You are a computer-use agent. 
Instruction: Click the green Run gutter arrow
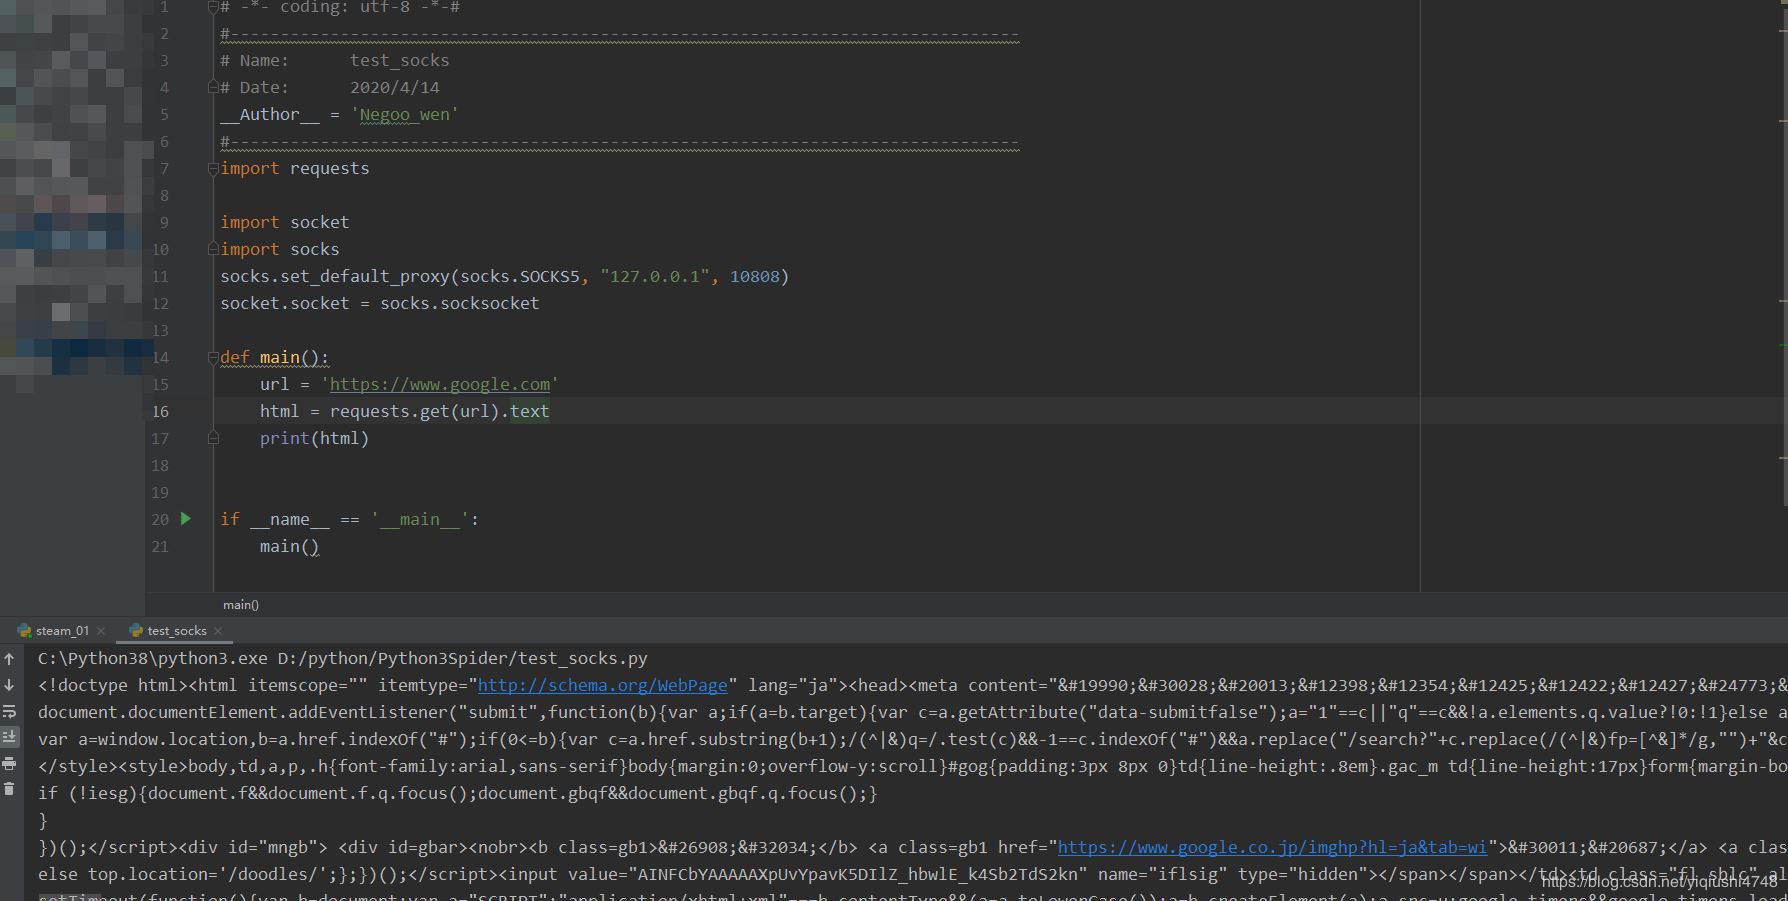[x=185, y=519]
